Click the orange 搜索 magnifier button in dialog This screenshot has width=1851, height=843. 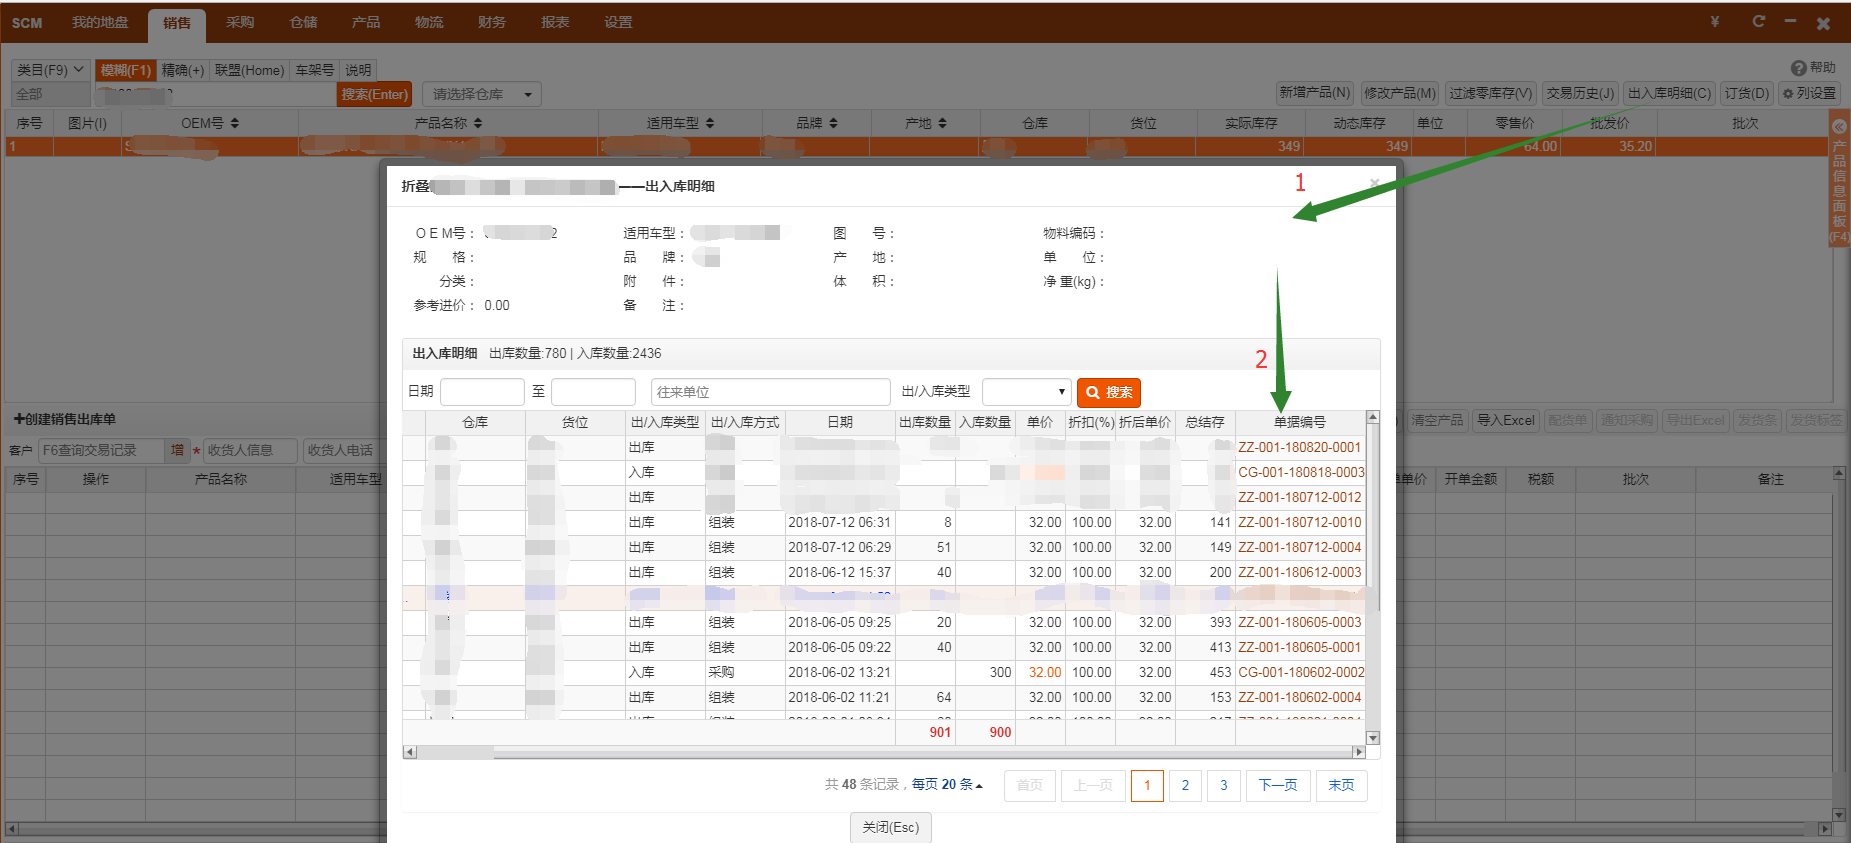coord(1108,392)
